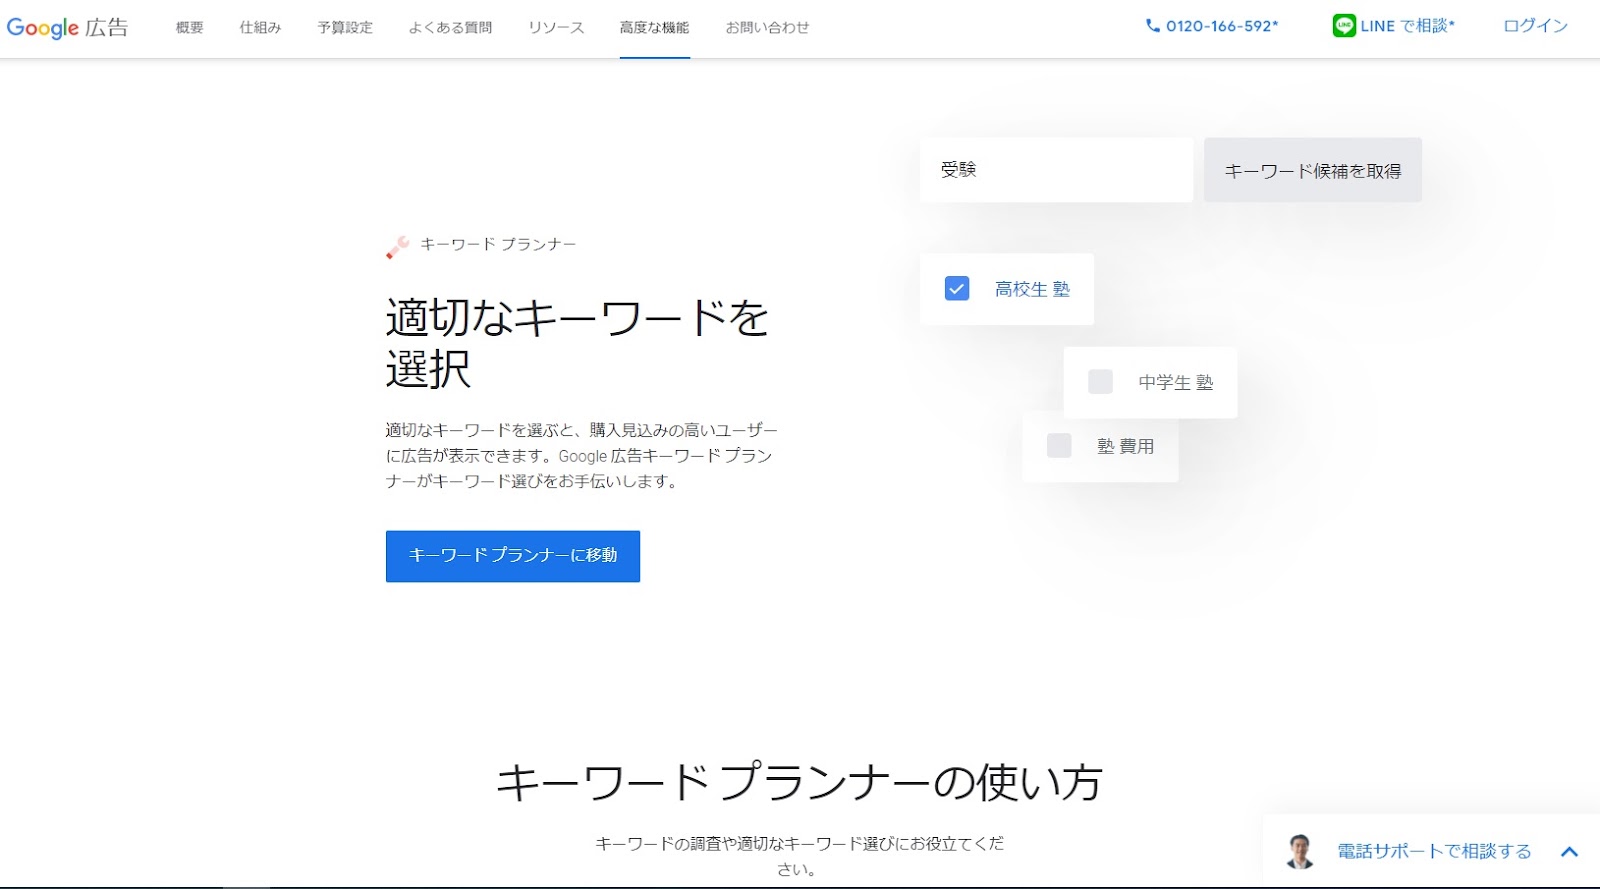Click the phone icon beside 0120-166-592

pyautogui.click(x=1152, y=26)
